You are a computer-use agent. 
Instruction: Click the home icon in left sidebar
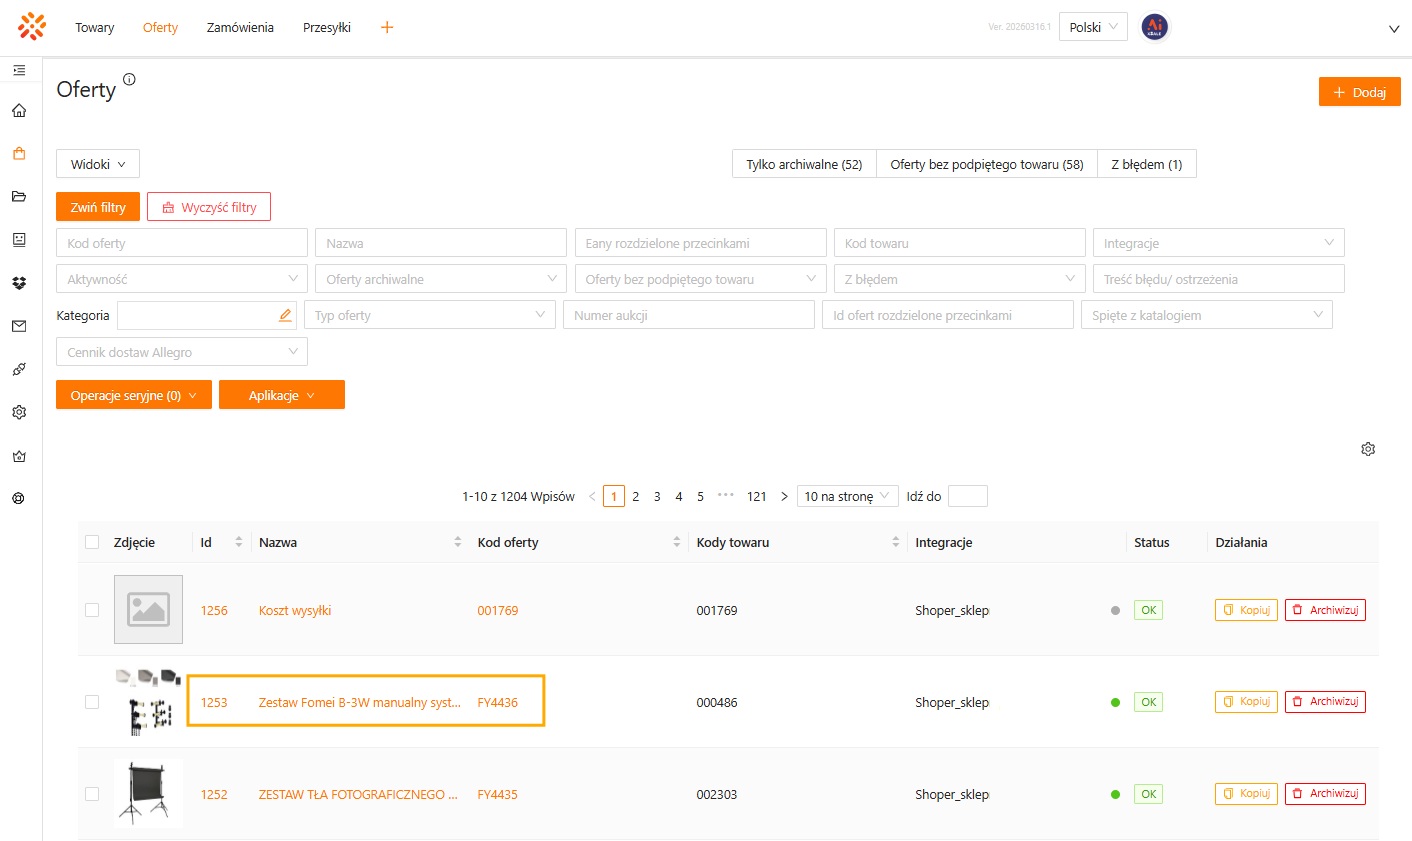click(19, 111)
